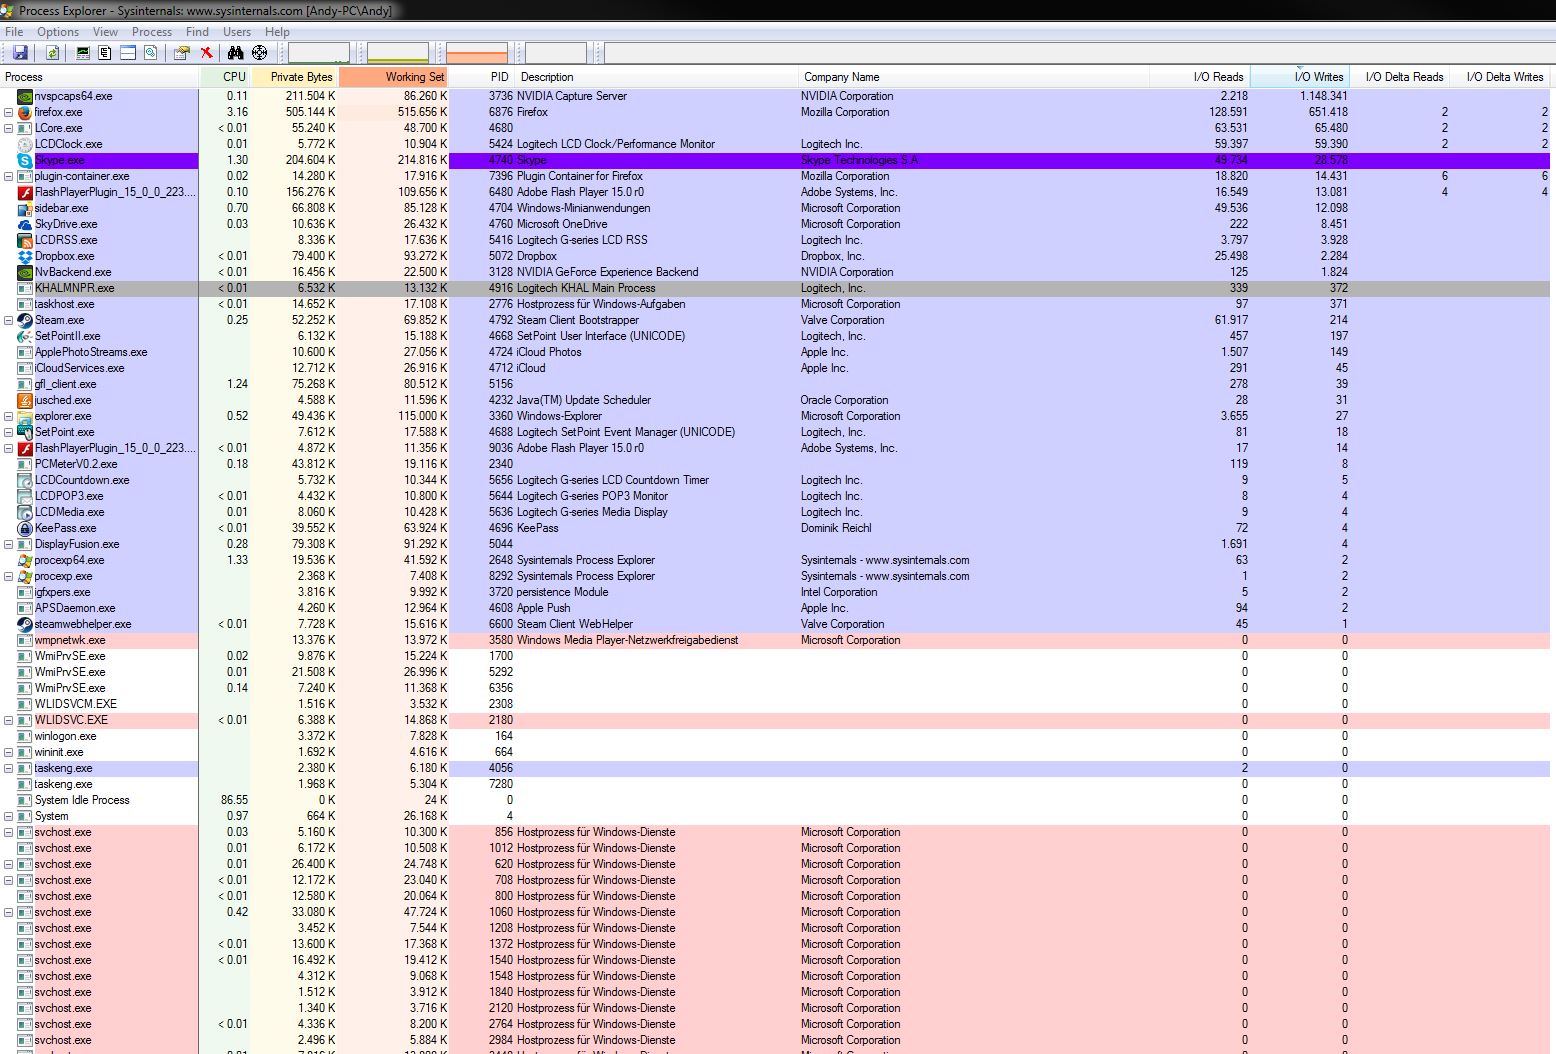Click the Steam.exe icon
The height and width of the screenshot is (1054, 1556).
pos(25,320)
